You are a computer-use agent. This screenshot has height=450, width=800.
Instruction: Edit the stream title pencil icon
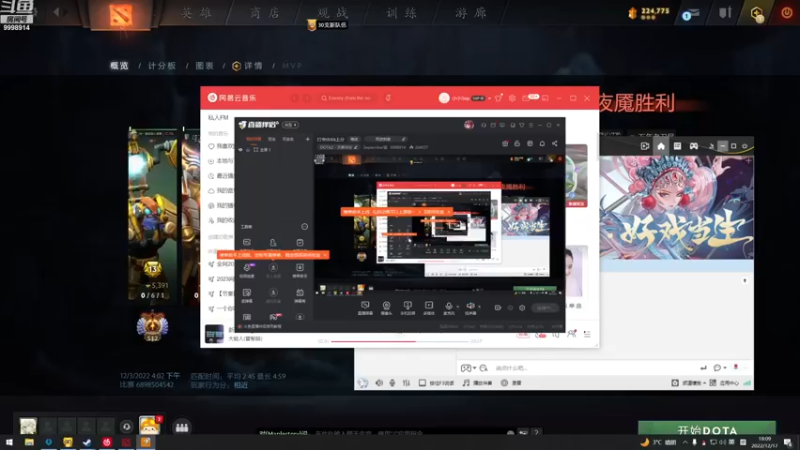point(403,139)
